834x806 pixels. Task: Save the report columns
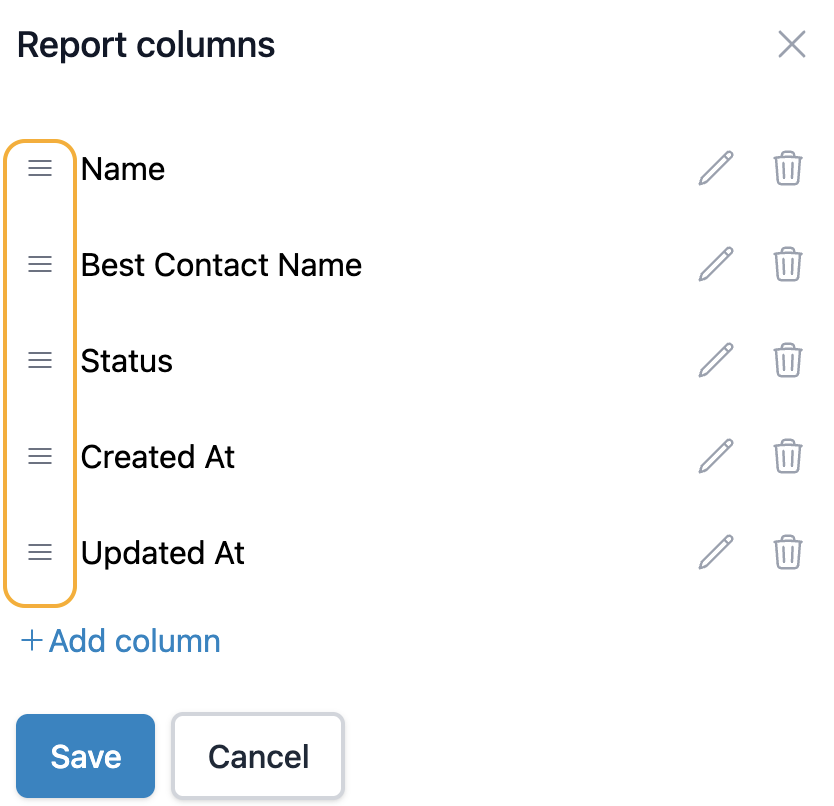pyautogui.click(x=86, y=756)
